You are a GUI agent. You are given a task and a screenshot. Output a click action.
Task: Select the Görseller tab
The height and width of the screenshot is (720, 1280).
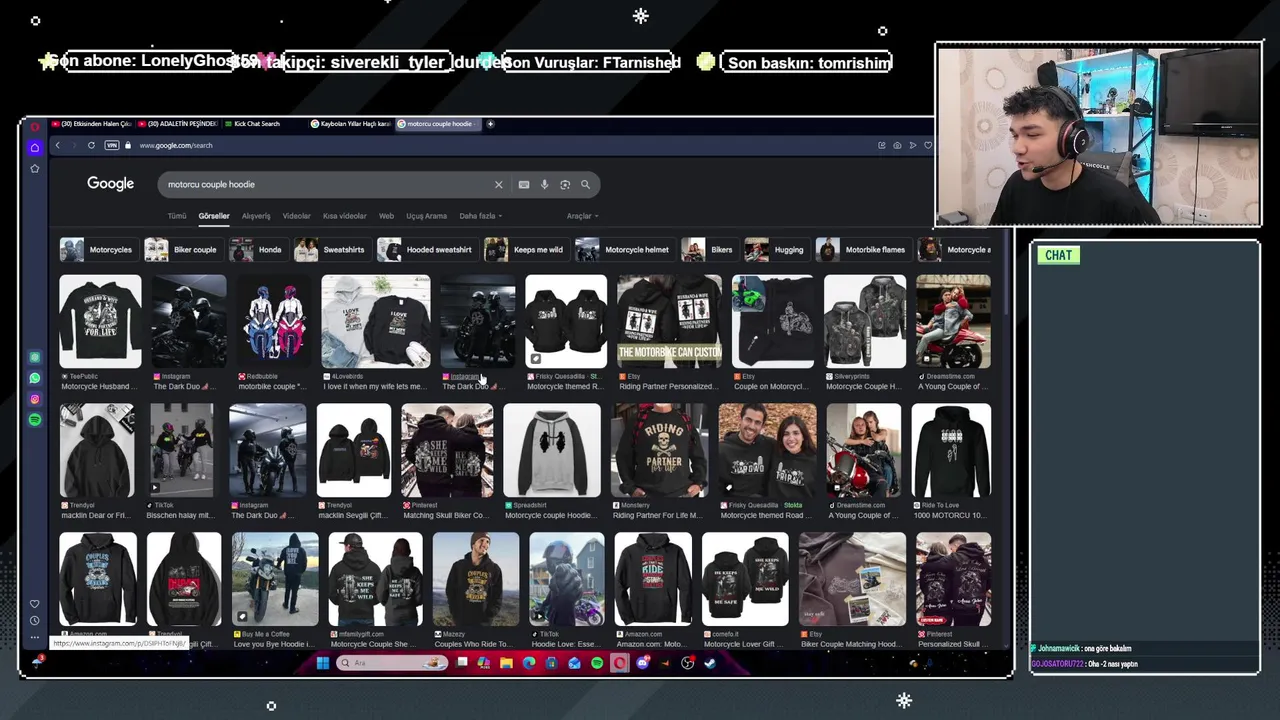pyautogui.click(x=214, y=216)
